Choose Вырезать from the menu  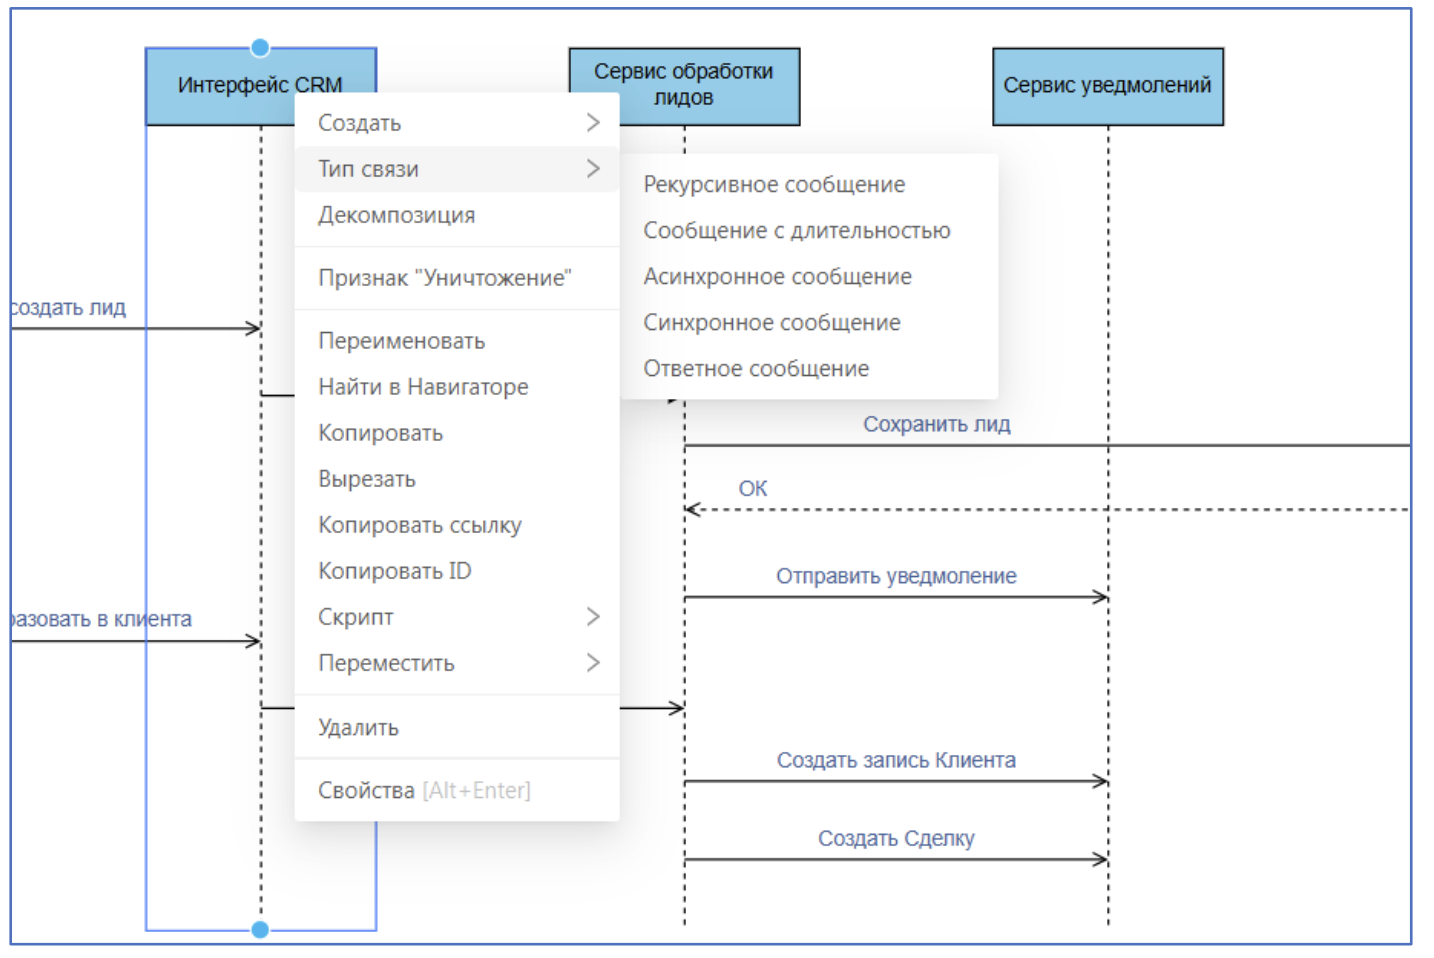coord(366,479)
